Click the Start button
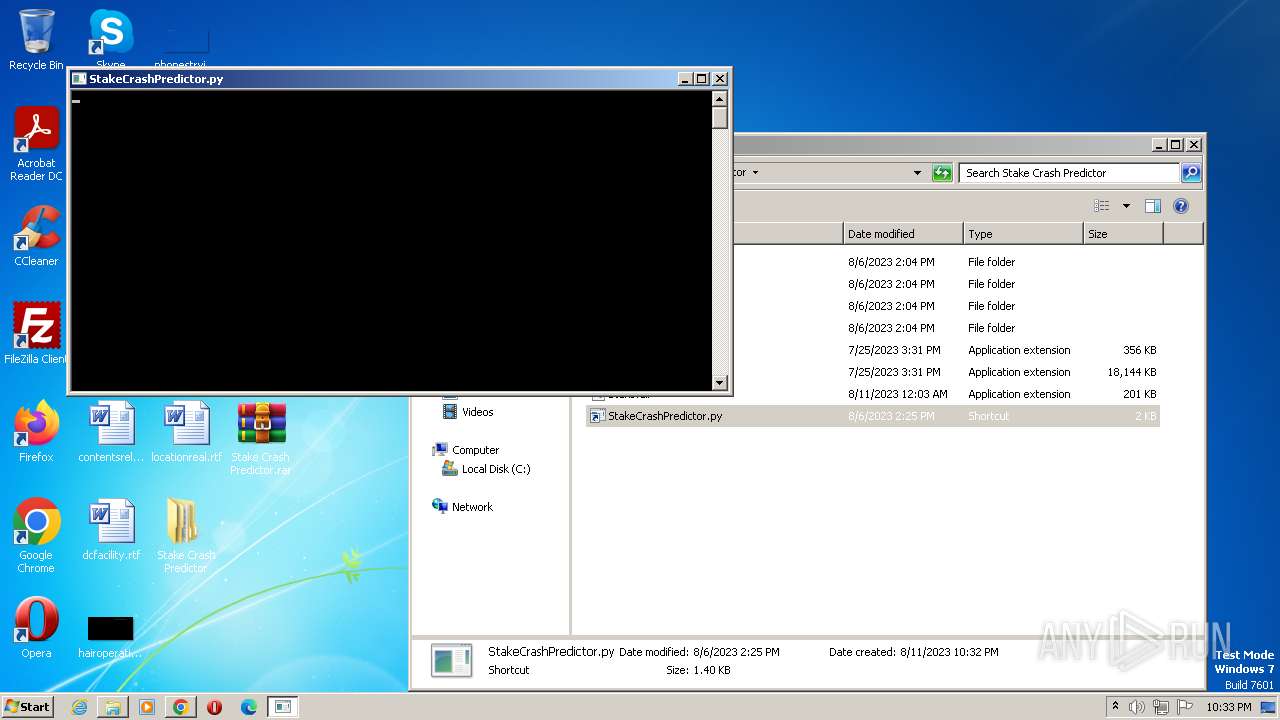1280x720 pixels. [28, 707]
